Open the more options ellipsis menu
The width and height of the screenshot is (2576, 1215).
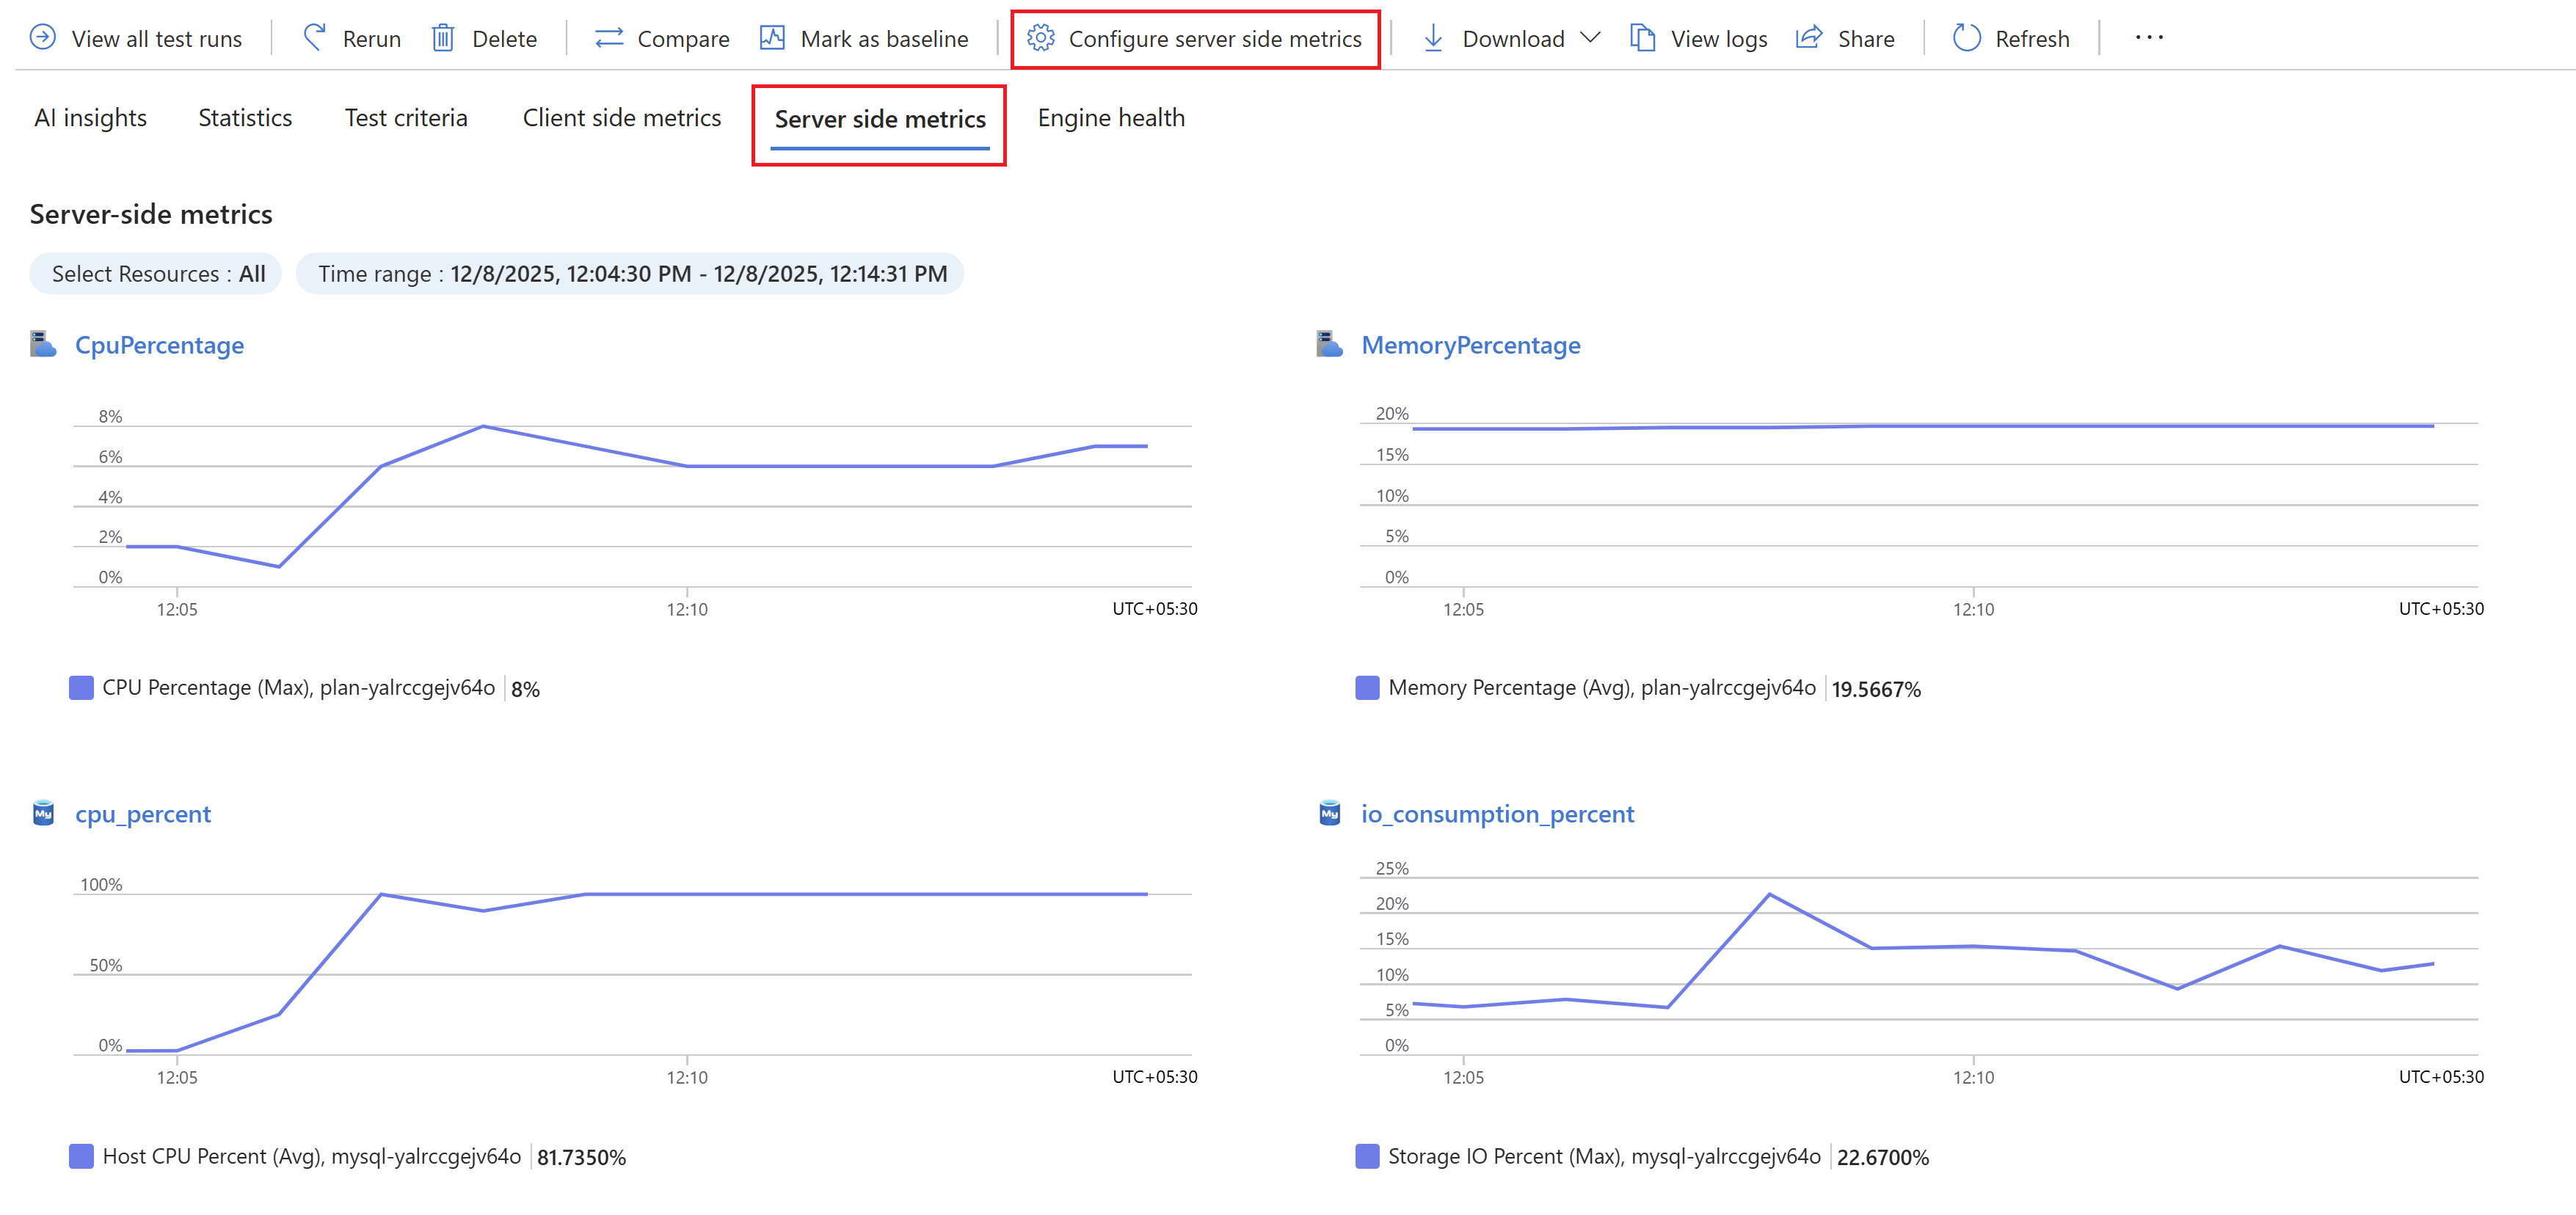pos(2149,38)
